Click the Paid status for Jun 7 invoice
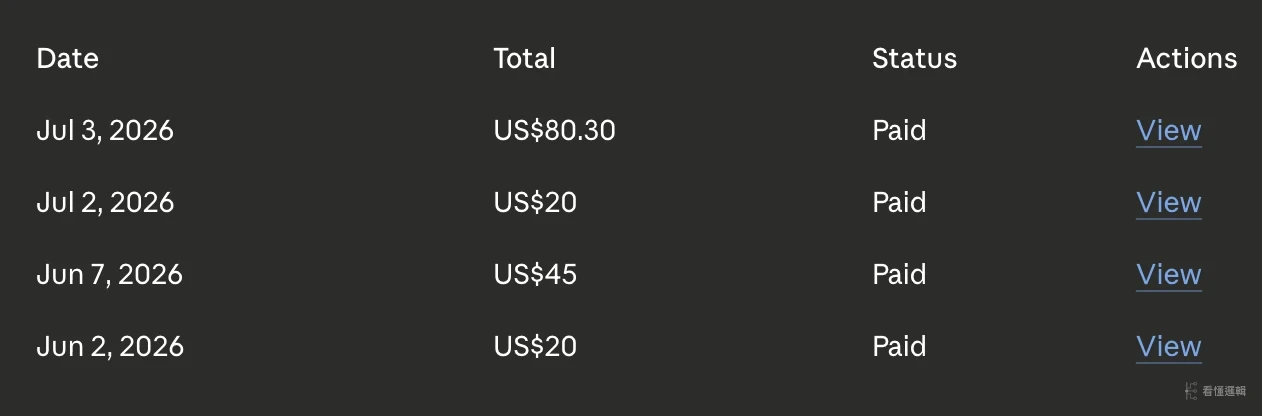This screenshot has height=416, width=1262. (899, 275)
